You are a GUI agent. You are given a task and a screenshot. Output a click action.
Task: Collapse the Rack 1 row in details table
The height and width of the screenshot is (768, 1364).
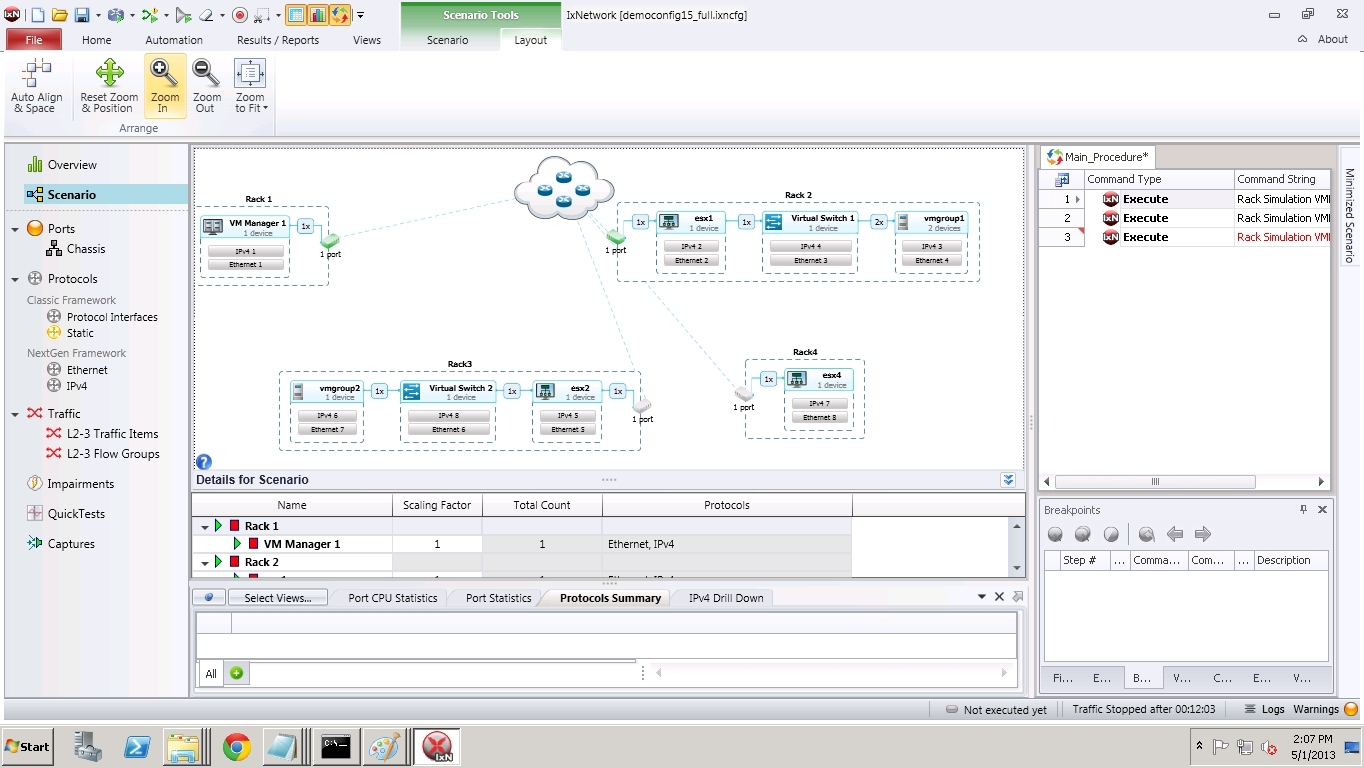(205, 527)
